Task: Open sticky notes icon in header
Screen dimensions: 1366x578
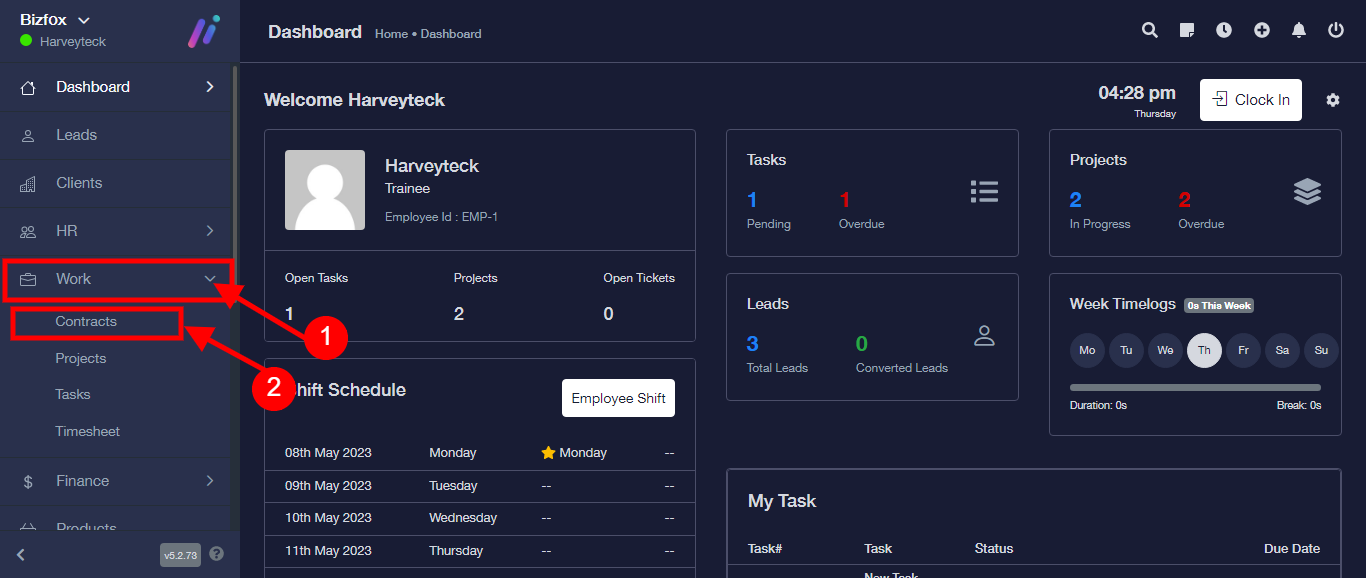Action: coord(1187,30)
